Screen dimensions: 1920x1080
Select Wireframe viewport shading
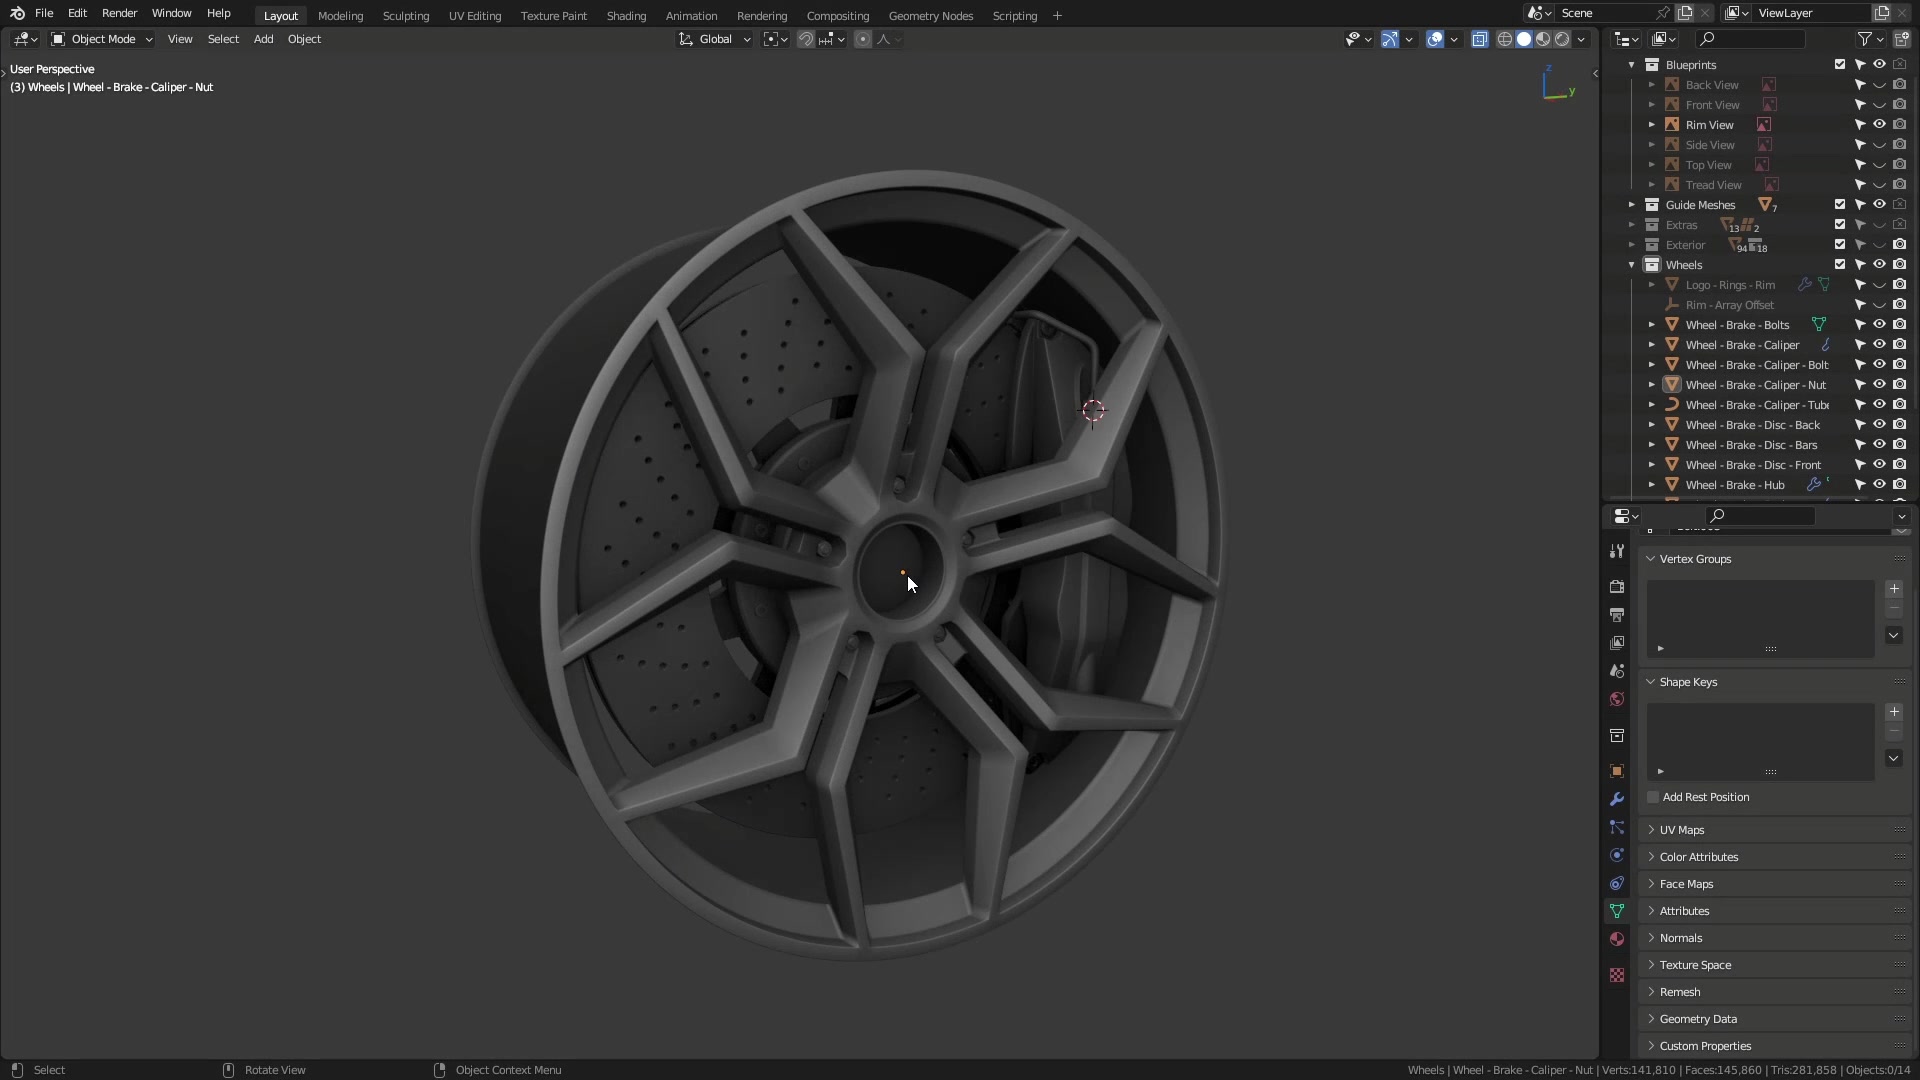1504,39
